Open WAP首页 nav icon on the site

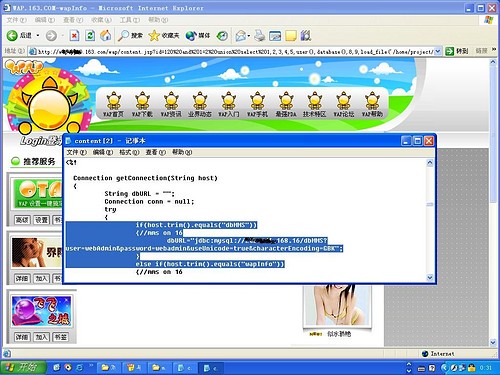point(113,104)
